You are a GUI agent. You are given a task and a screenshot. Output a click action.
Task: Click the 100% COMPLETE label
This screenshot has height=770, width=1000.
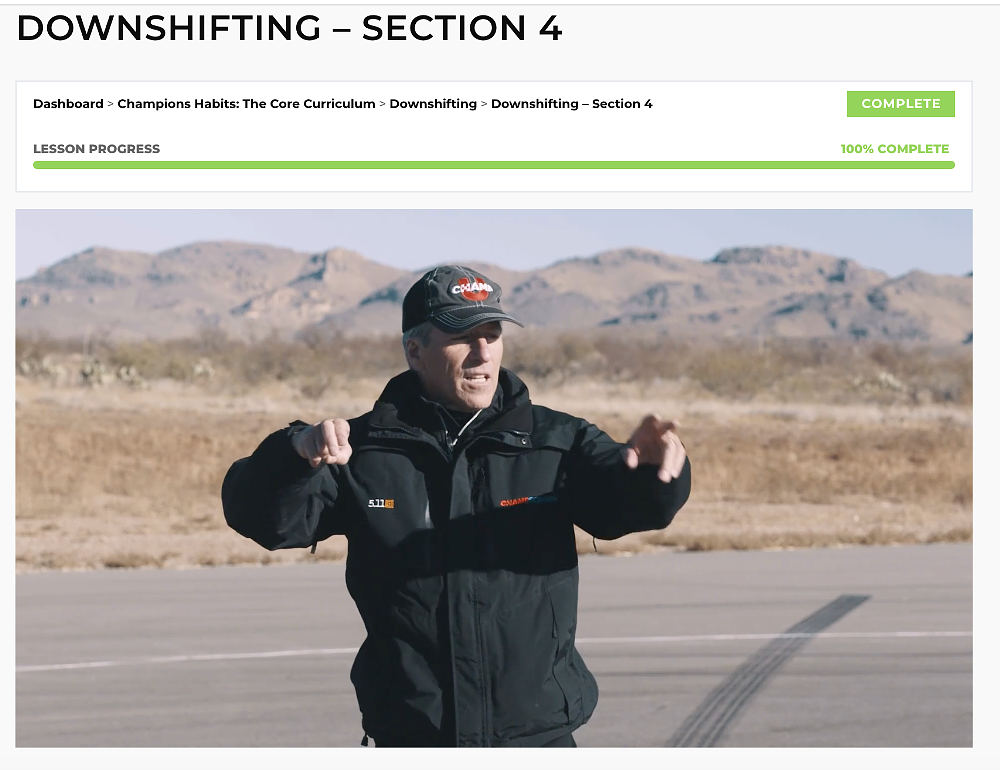895,148
